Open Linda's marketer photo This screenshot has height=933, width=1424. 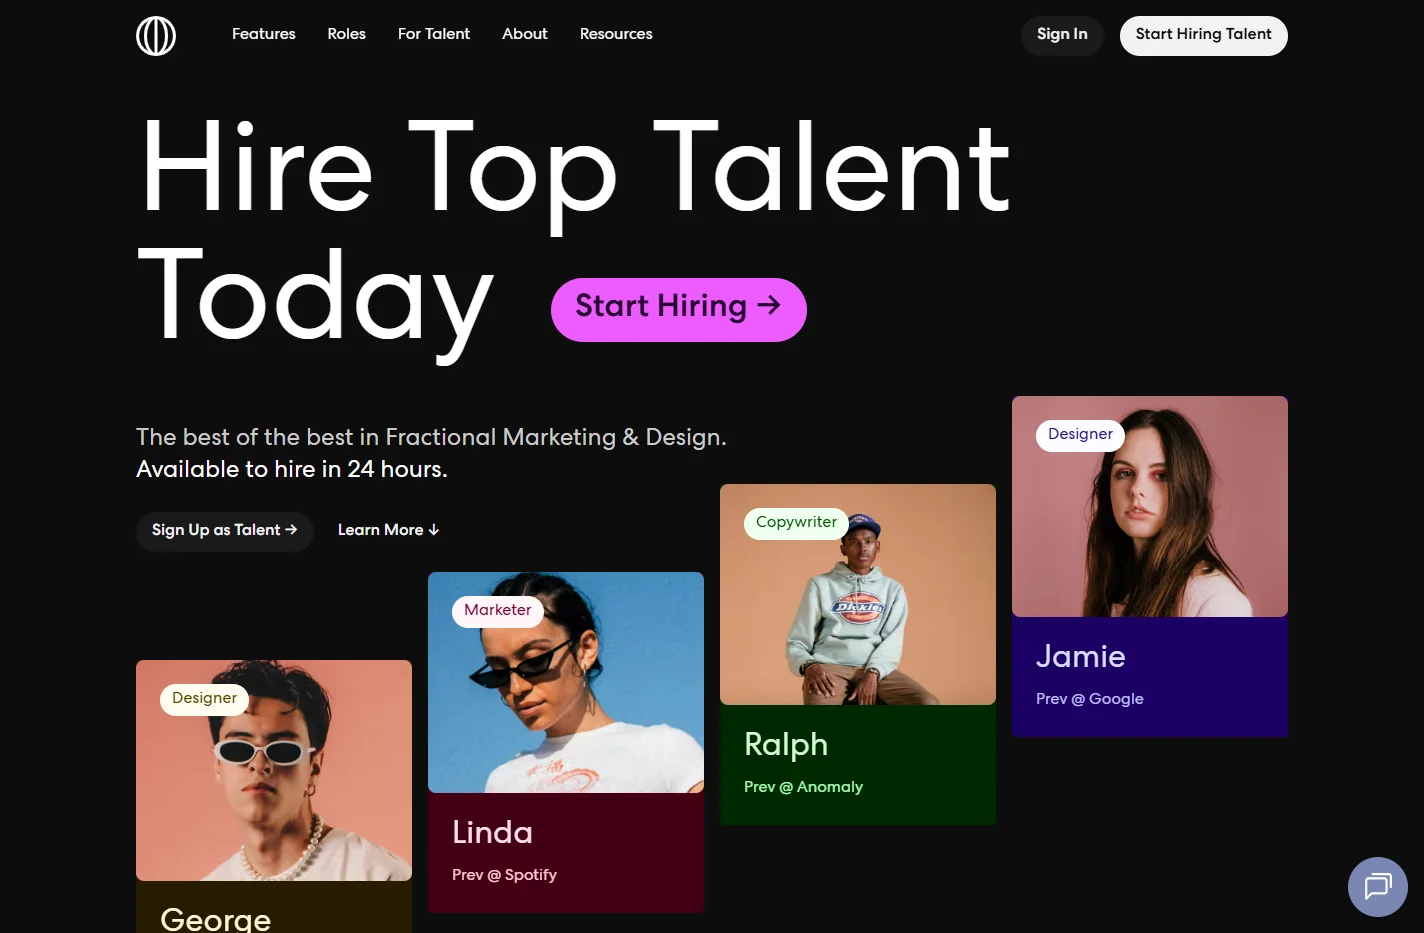pos(566,682)
